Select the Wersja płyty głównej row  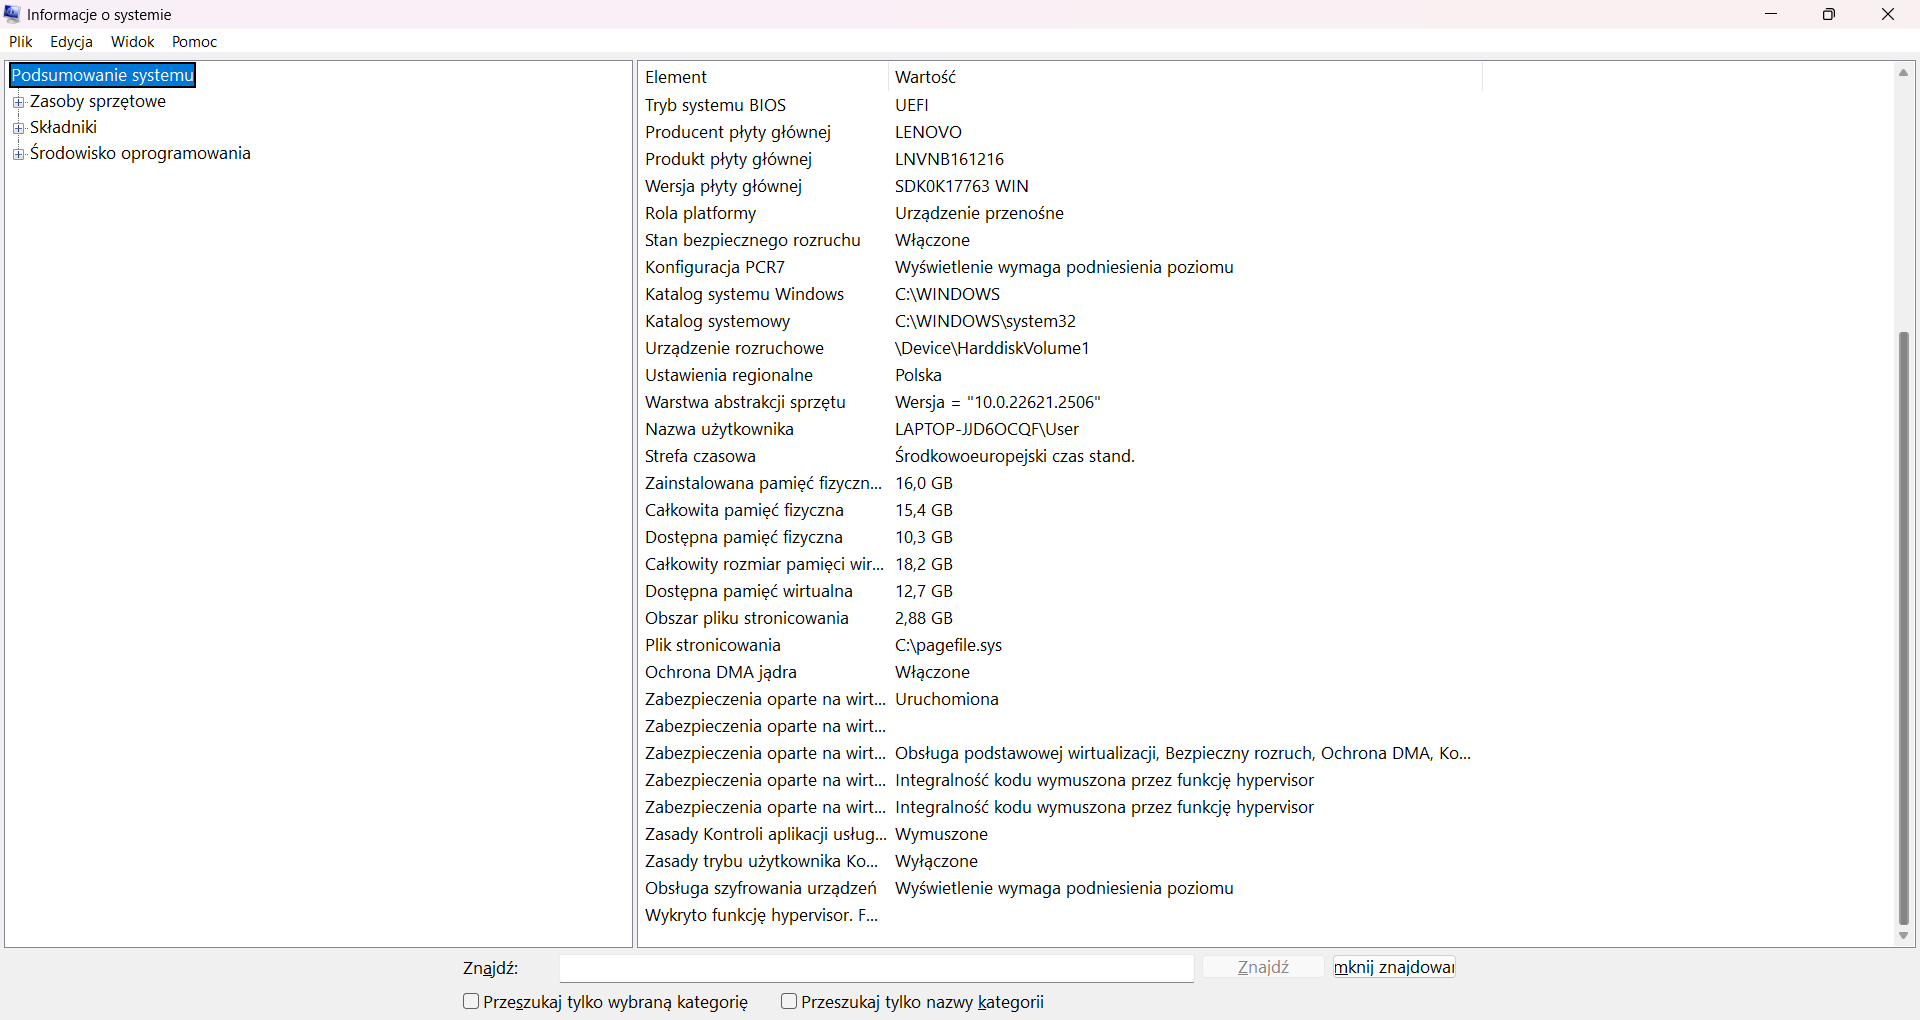(1060, 186)
